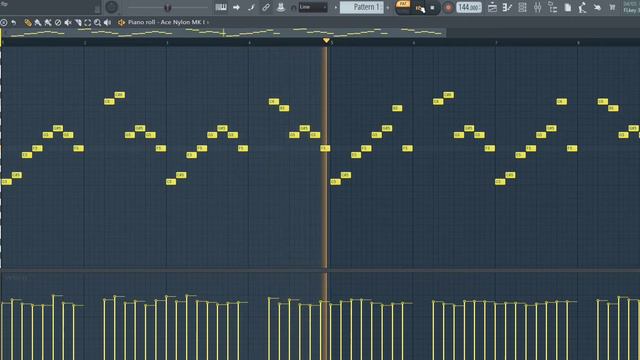
Task: Toggle the arrow icon next to keyboard
Action: pyautogui.click(x=236, y=7)
